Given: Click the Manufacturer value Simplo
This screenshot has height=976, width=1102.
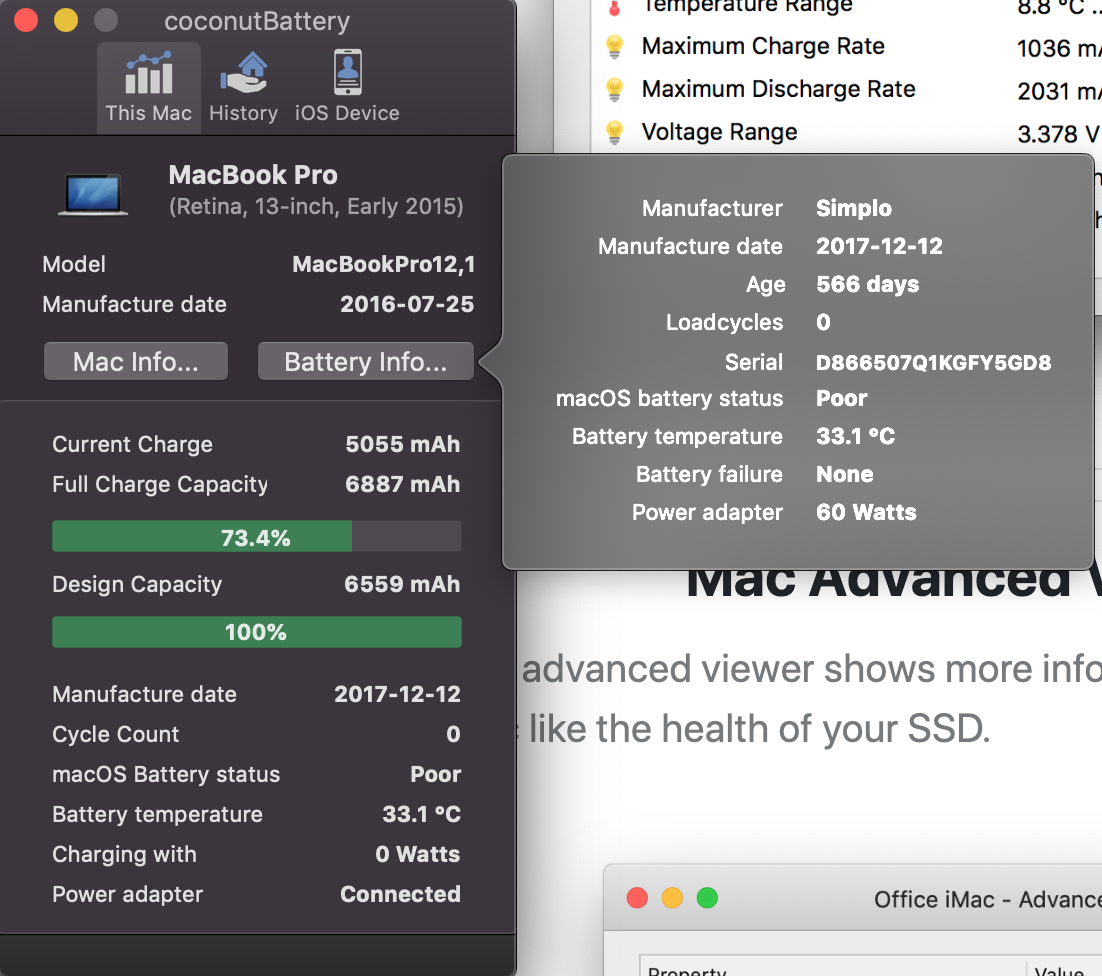Looking at the screenshot, I should click(853, 208).
